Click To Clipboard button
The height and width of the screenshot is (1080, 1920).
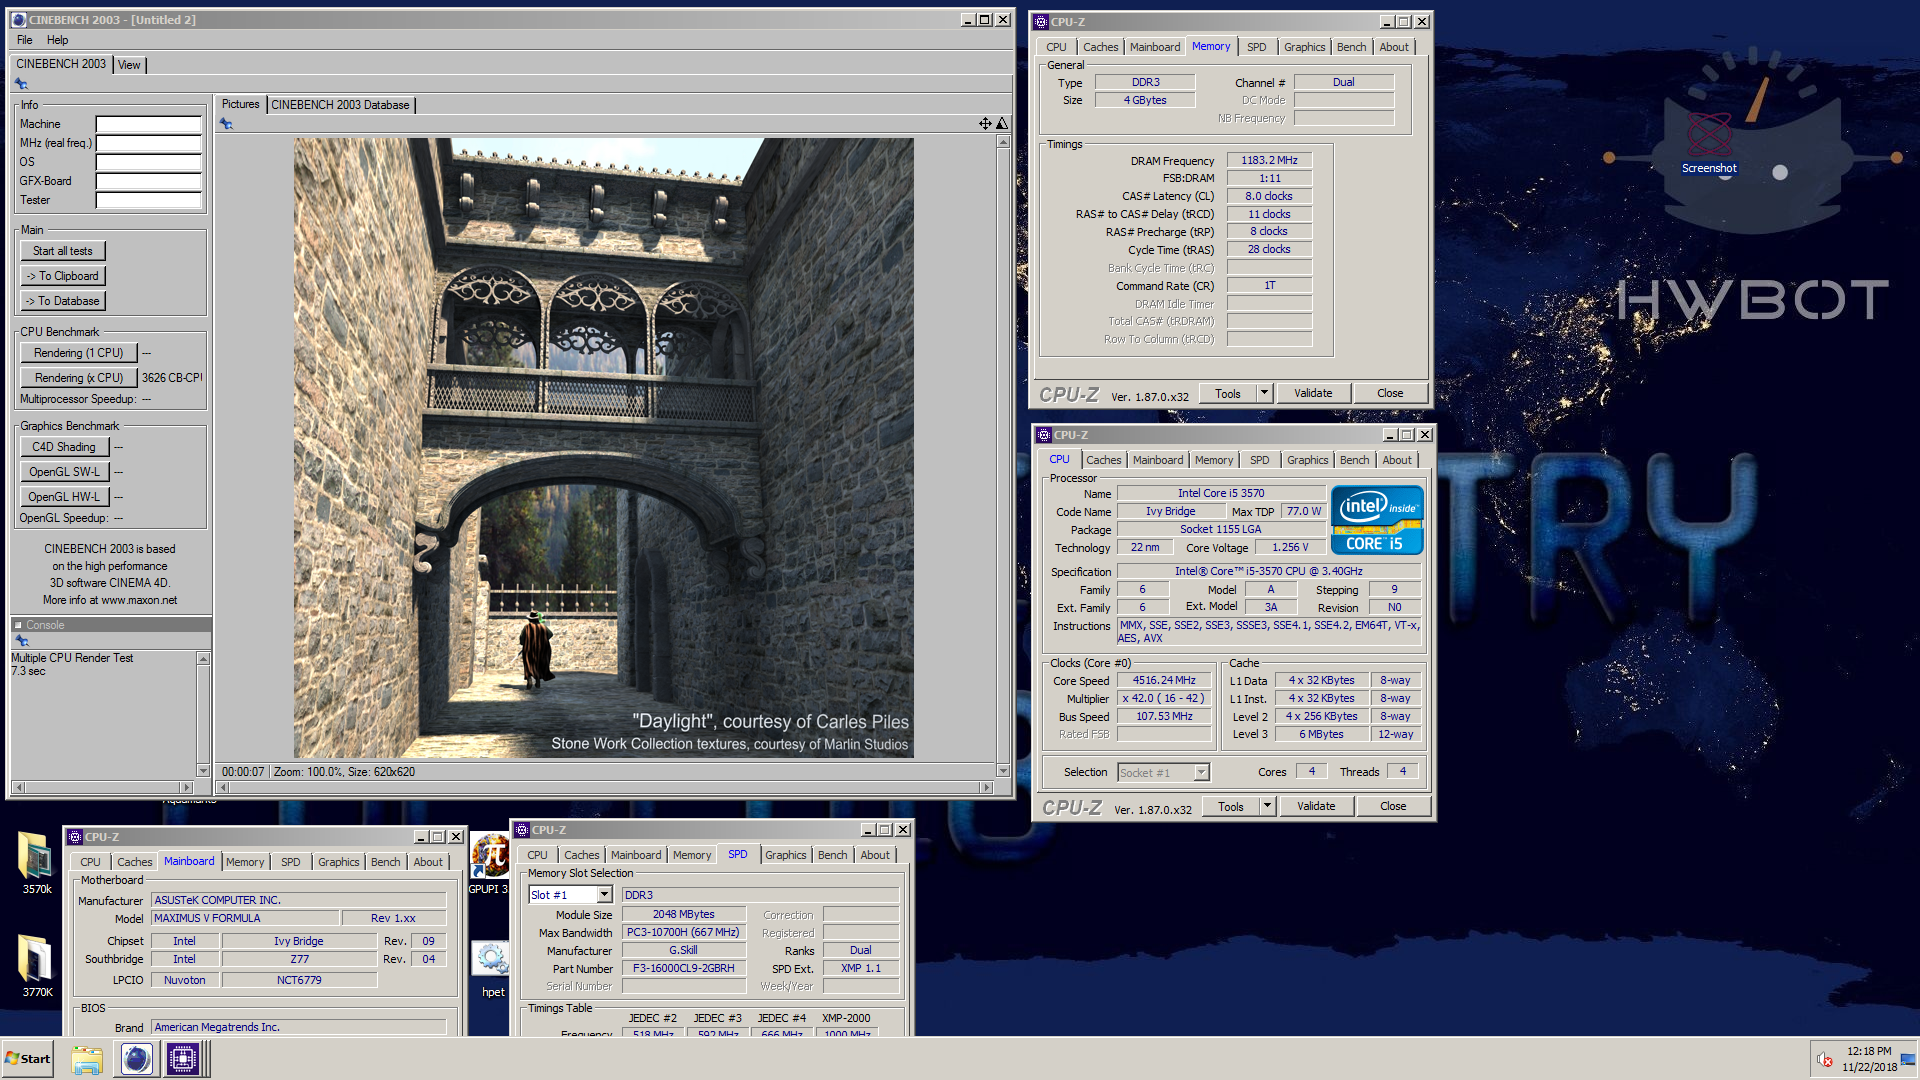click(x=63, y=276)
